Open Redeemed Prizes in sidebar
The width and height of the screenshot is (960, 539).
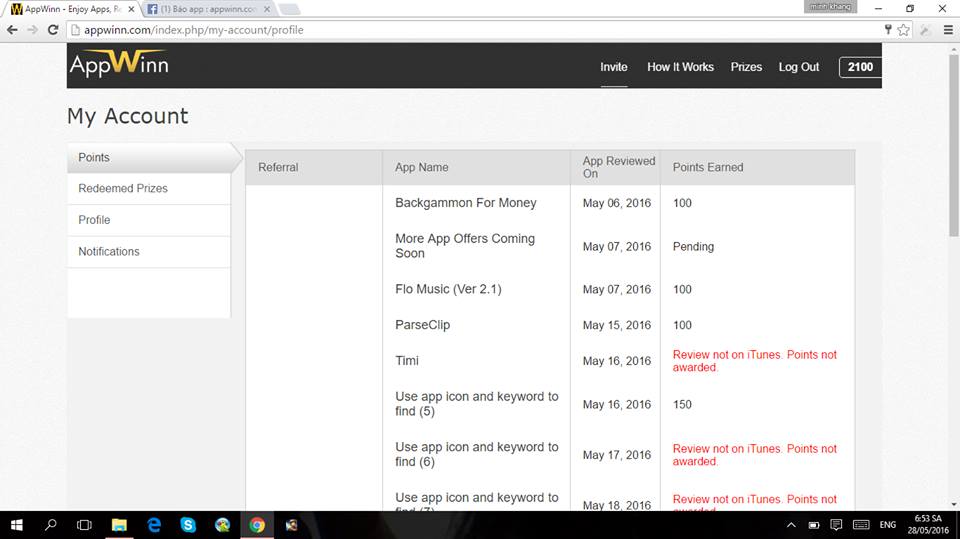coord(149,189)
